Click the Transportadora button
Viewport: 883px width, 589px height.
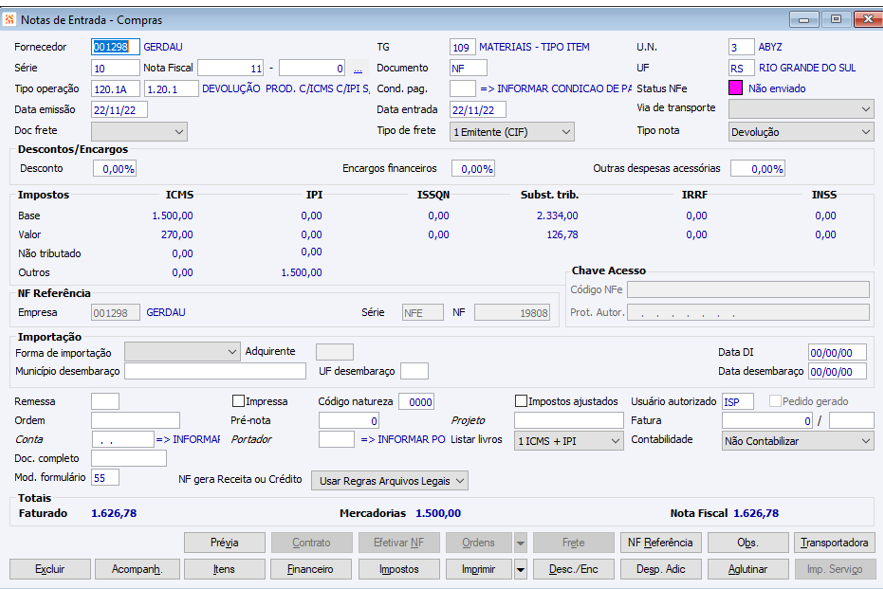835,543
